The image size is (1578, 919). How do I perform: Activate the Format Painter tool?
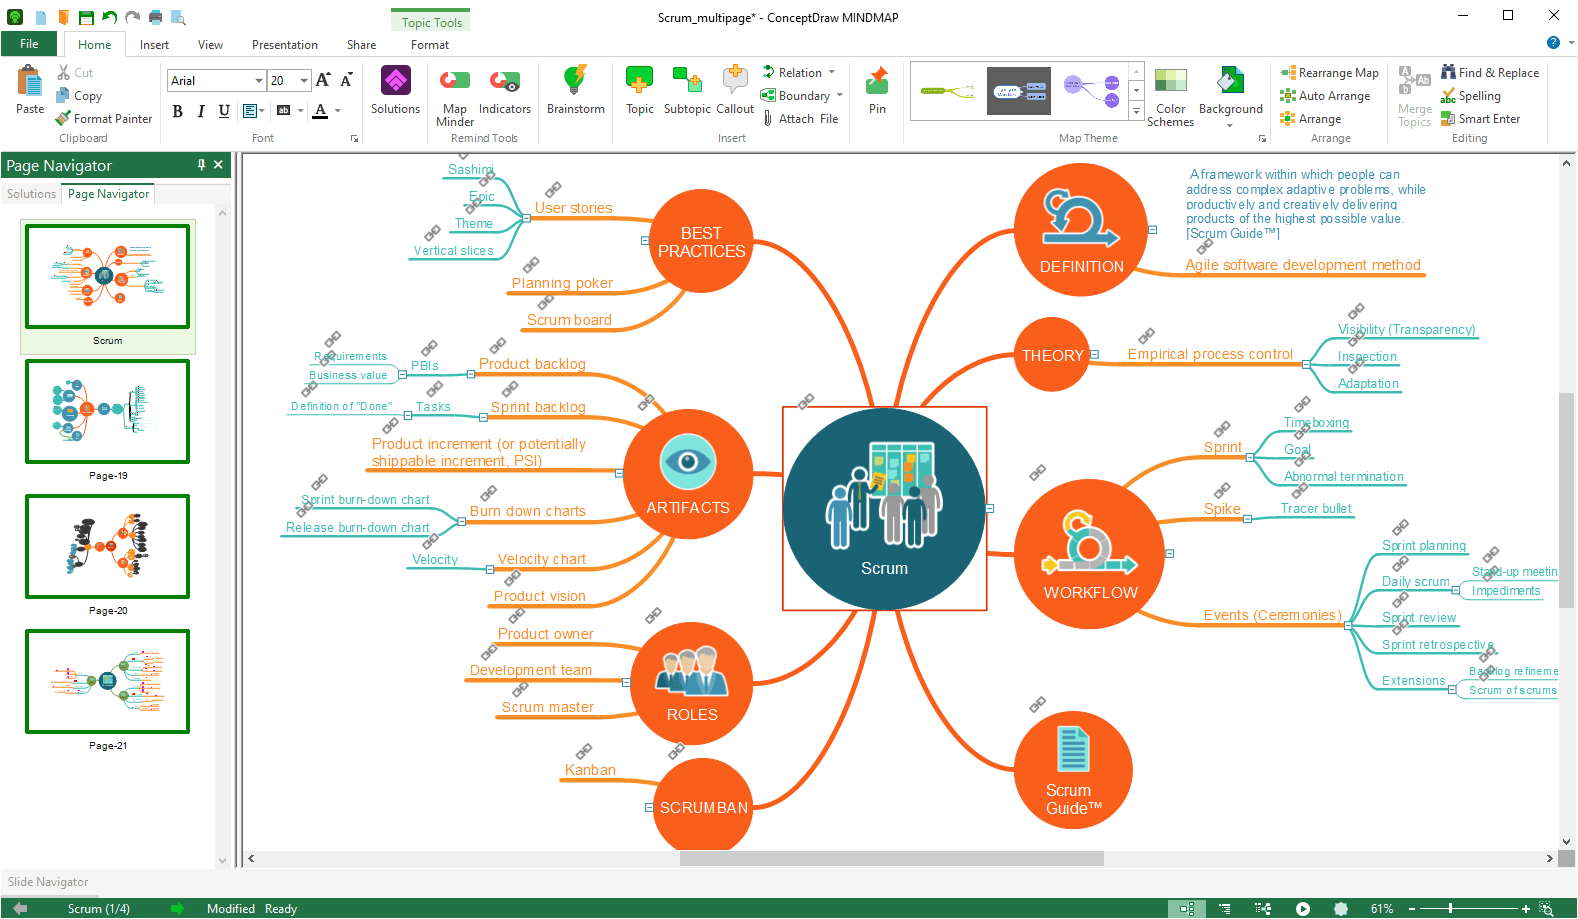pyautogui.click(x=104, y=119)
